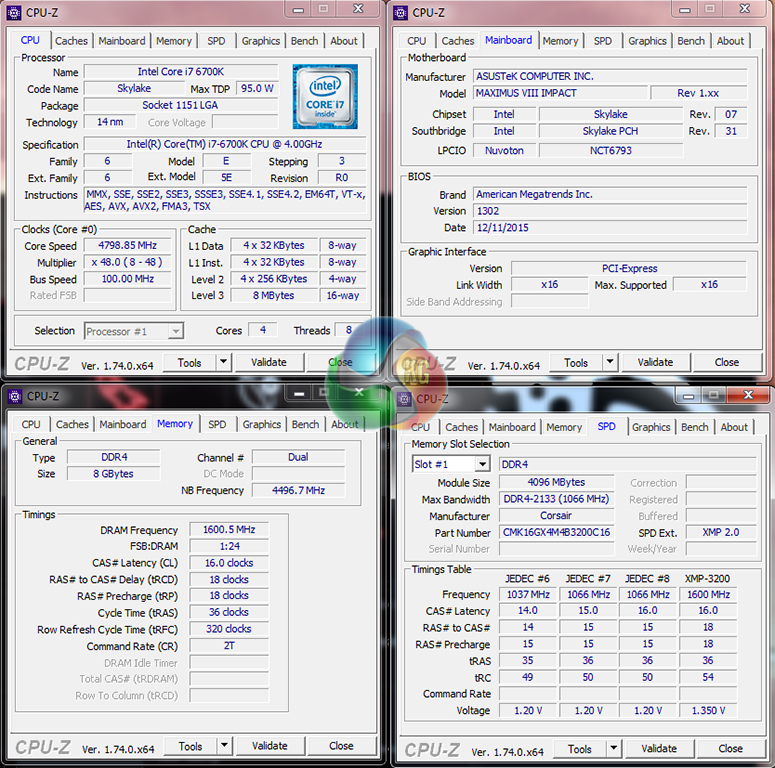Screen dimensions: 775x768
Task: Expand Tools dropdown arrow in the Mainboard window
Action: [610, 362]
